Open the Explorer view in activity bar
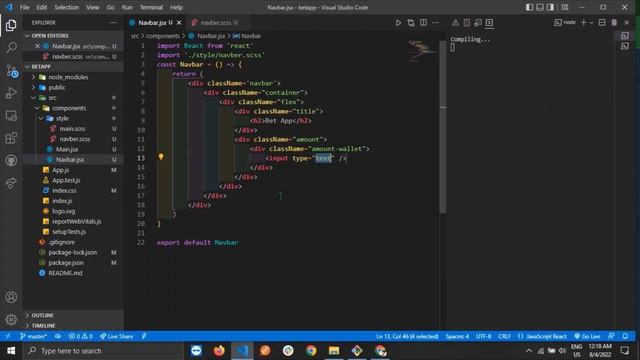This screenshot has height=360, width=640. pyautogui.click(x=11, y=25)
